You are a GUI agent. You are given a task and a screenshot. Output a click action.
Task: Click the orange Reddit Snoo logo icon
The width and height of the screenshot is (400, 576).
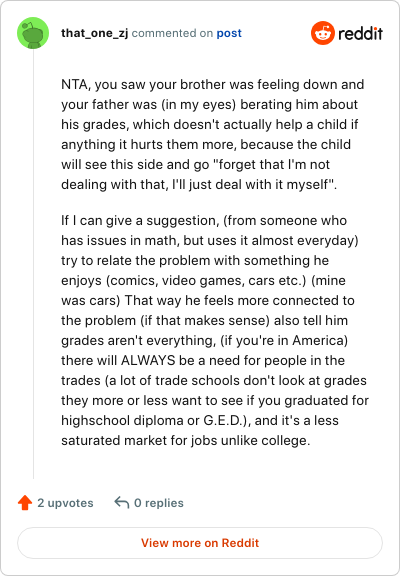click(x=323, y=33)
